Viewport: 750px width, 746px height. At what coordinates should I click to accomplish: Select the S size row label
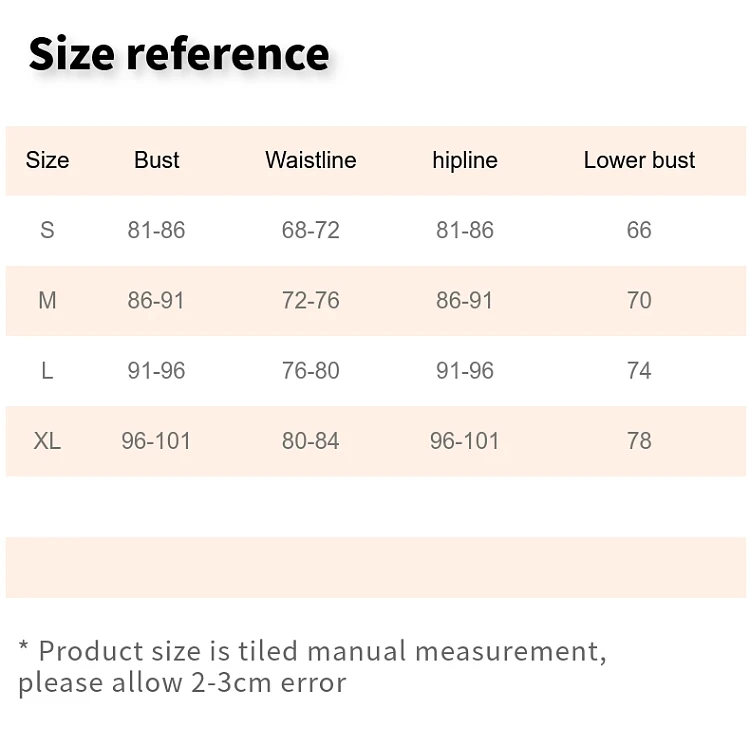point(47,230)
